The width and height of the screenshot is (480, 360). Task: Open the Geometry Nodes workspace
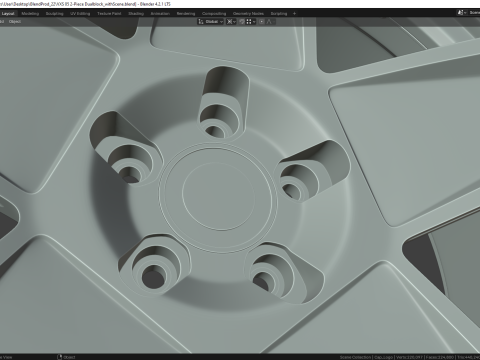tap(248, 14)
